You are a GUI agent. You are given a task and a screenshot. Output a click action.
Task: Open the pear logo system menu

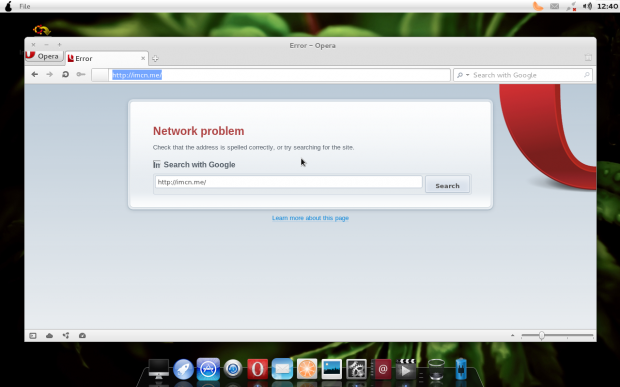[8, 6]
